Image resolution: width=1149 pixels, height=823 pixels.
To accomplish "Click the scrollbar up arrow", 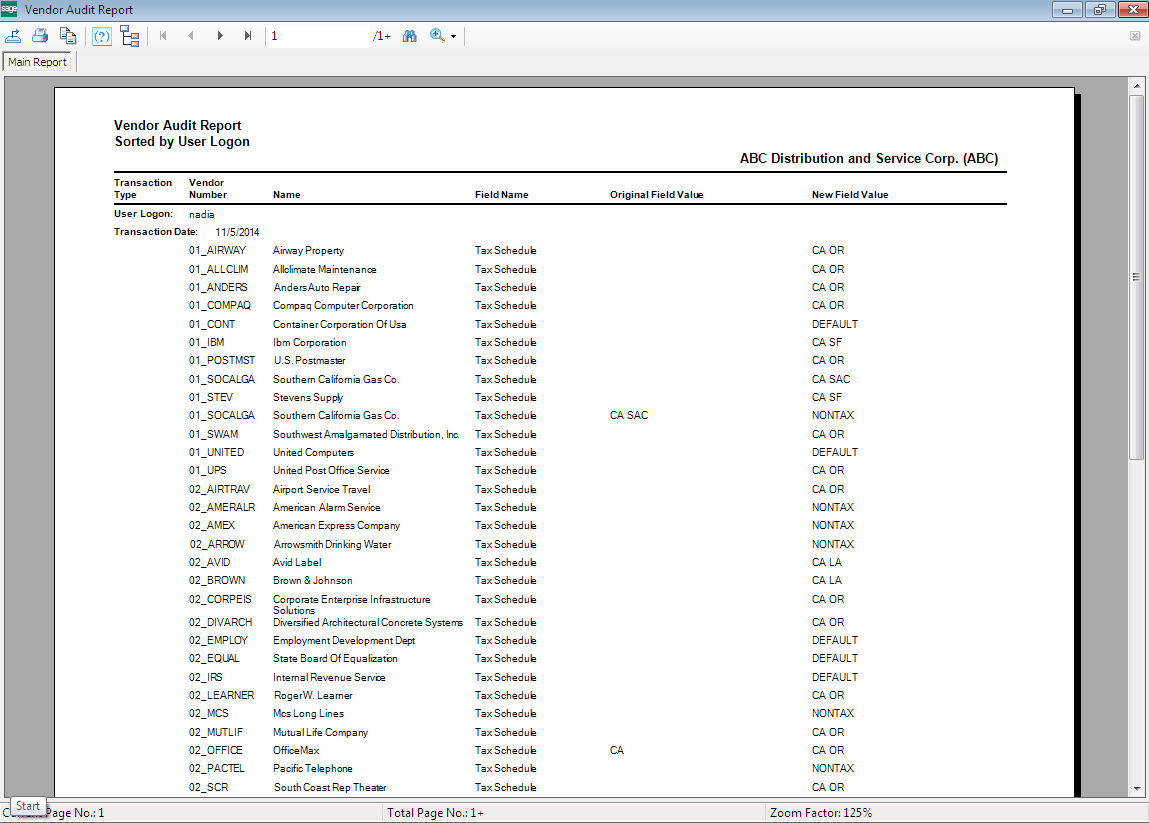I will (x=1137, y=85).
